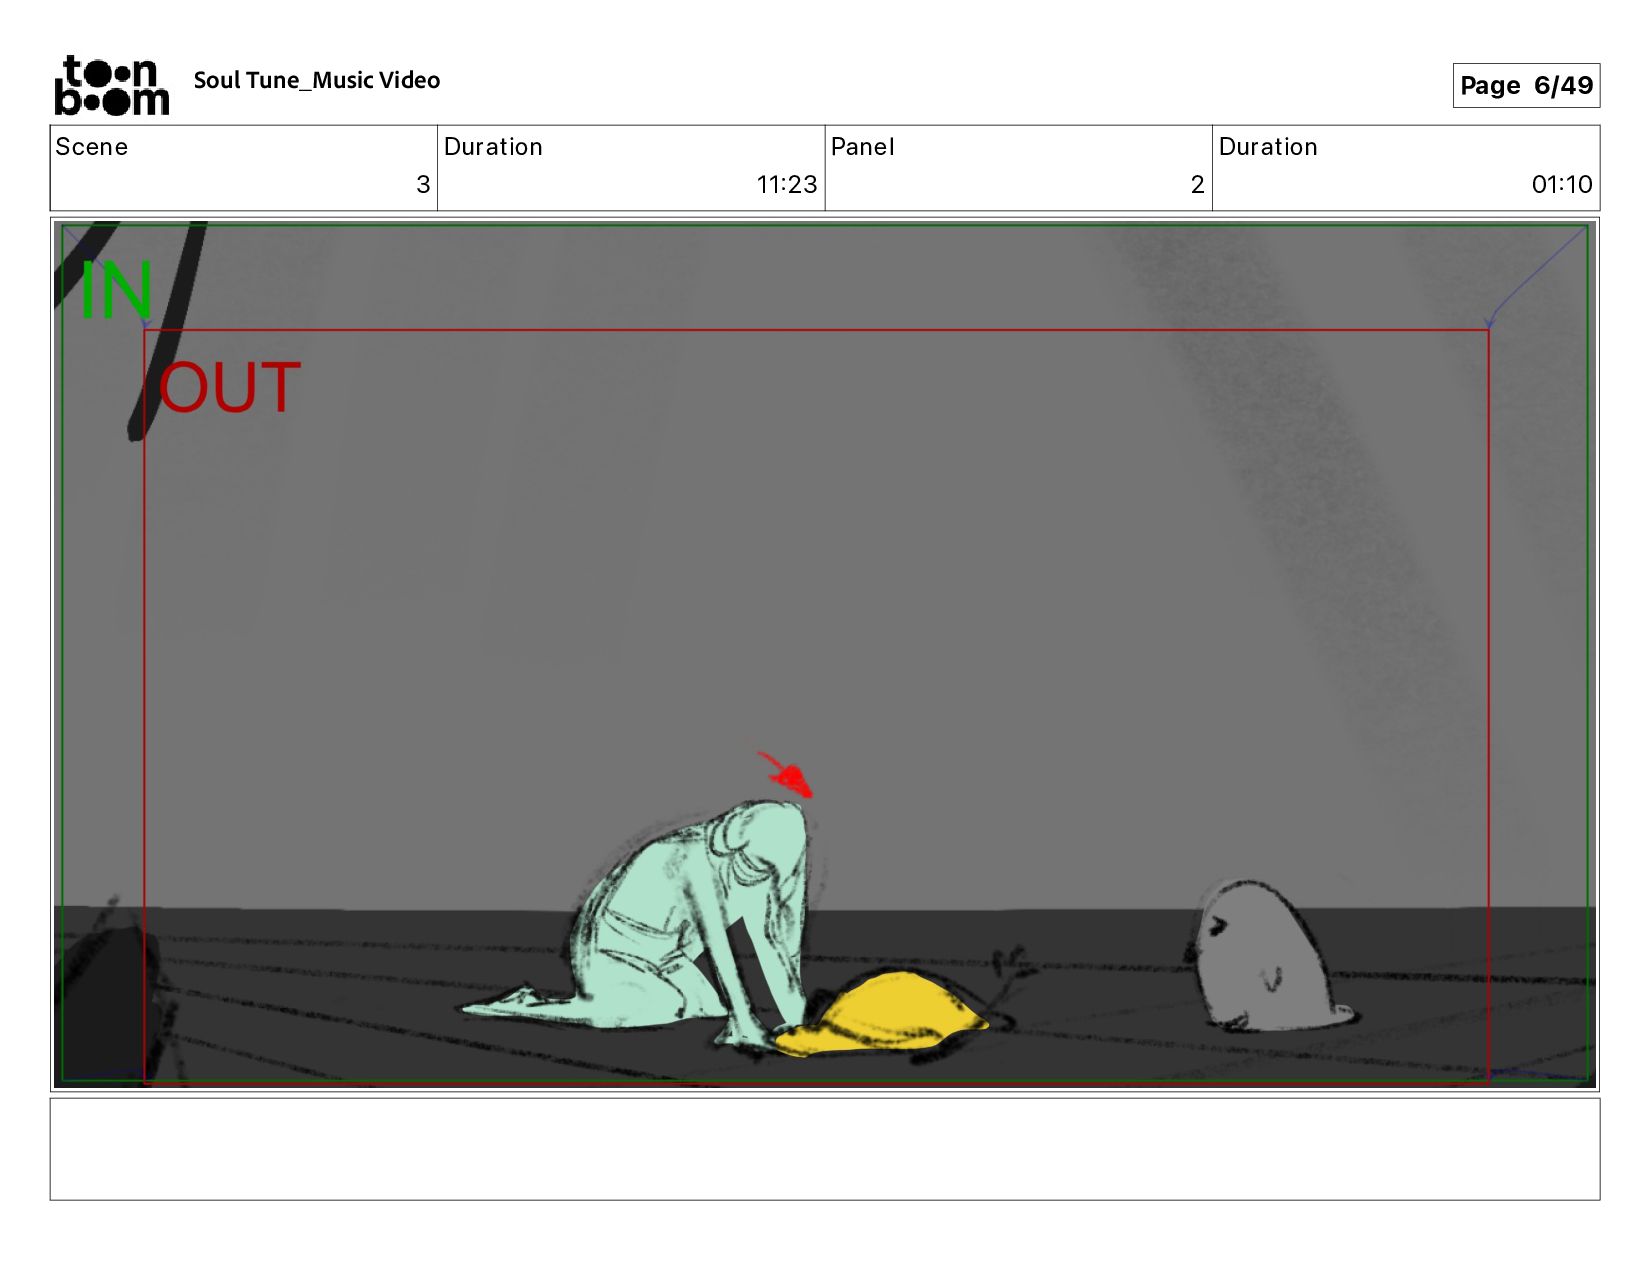1650x1275 pixels.
Task: Click the scene number '3'
Action: coord(423,184)
